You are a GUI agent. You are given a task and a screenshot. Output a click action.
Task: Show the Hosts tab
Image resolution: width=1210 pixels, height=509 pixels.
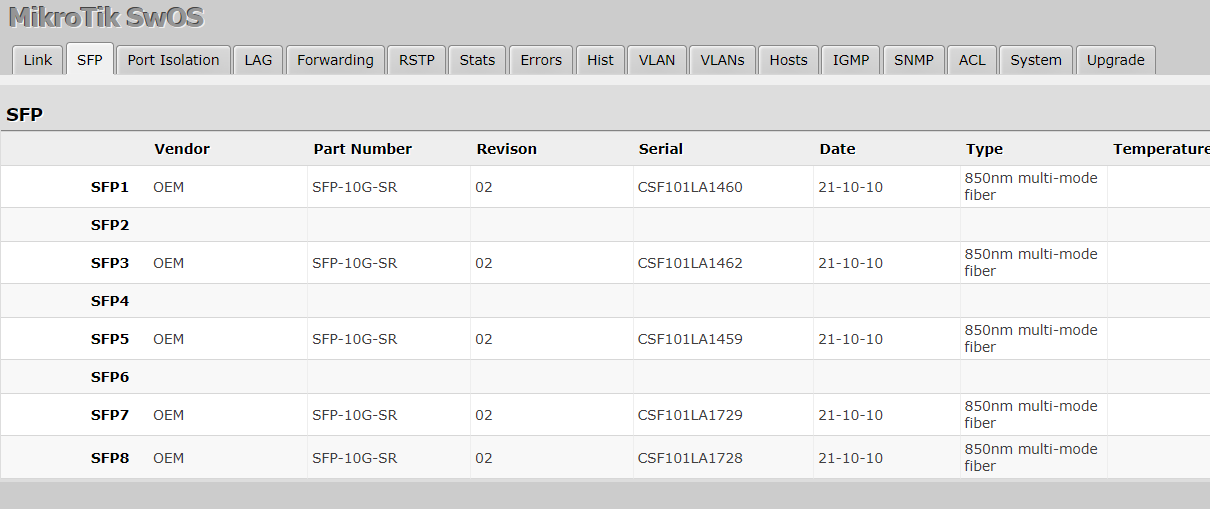[x=788, y=60]
